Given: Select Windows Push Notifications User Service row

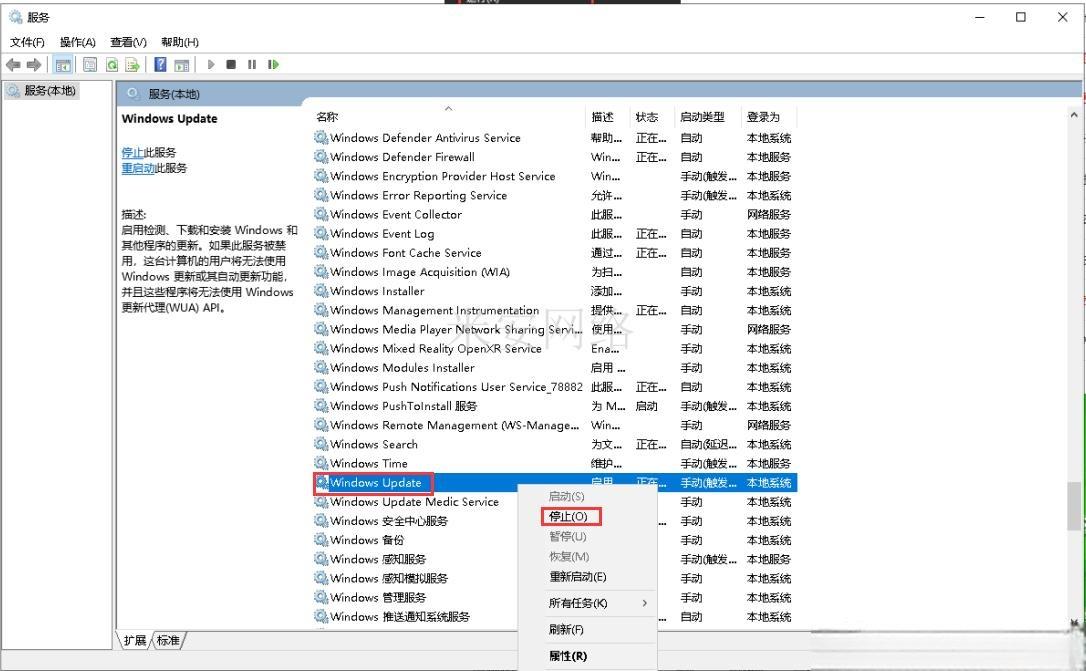Looking at the screenshot, I should pos(555,387).
